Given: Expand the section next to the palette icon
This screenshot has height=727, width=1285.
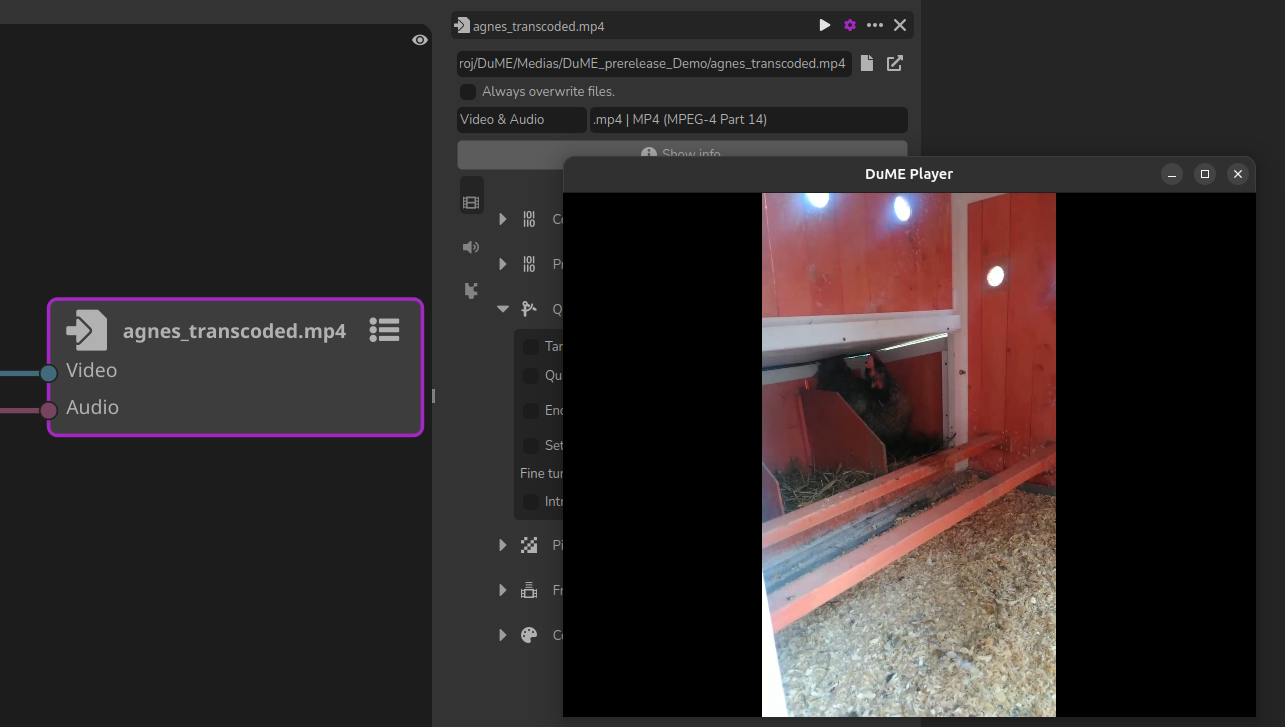Looking at the screenshot, I should pyautogui.click(x=503, y=635).
